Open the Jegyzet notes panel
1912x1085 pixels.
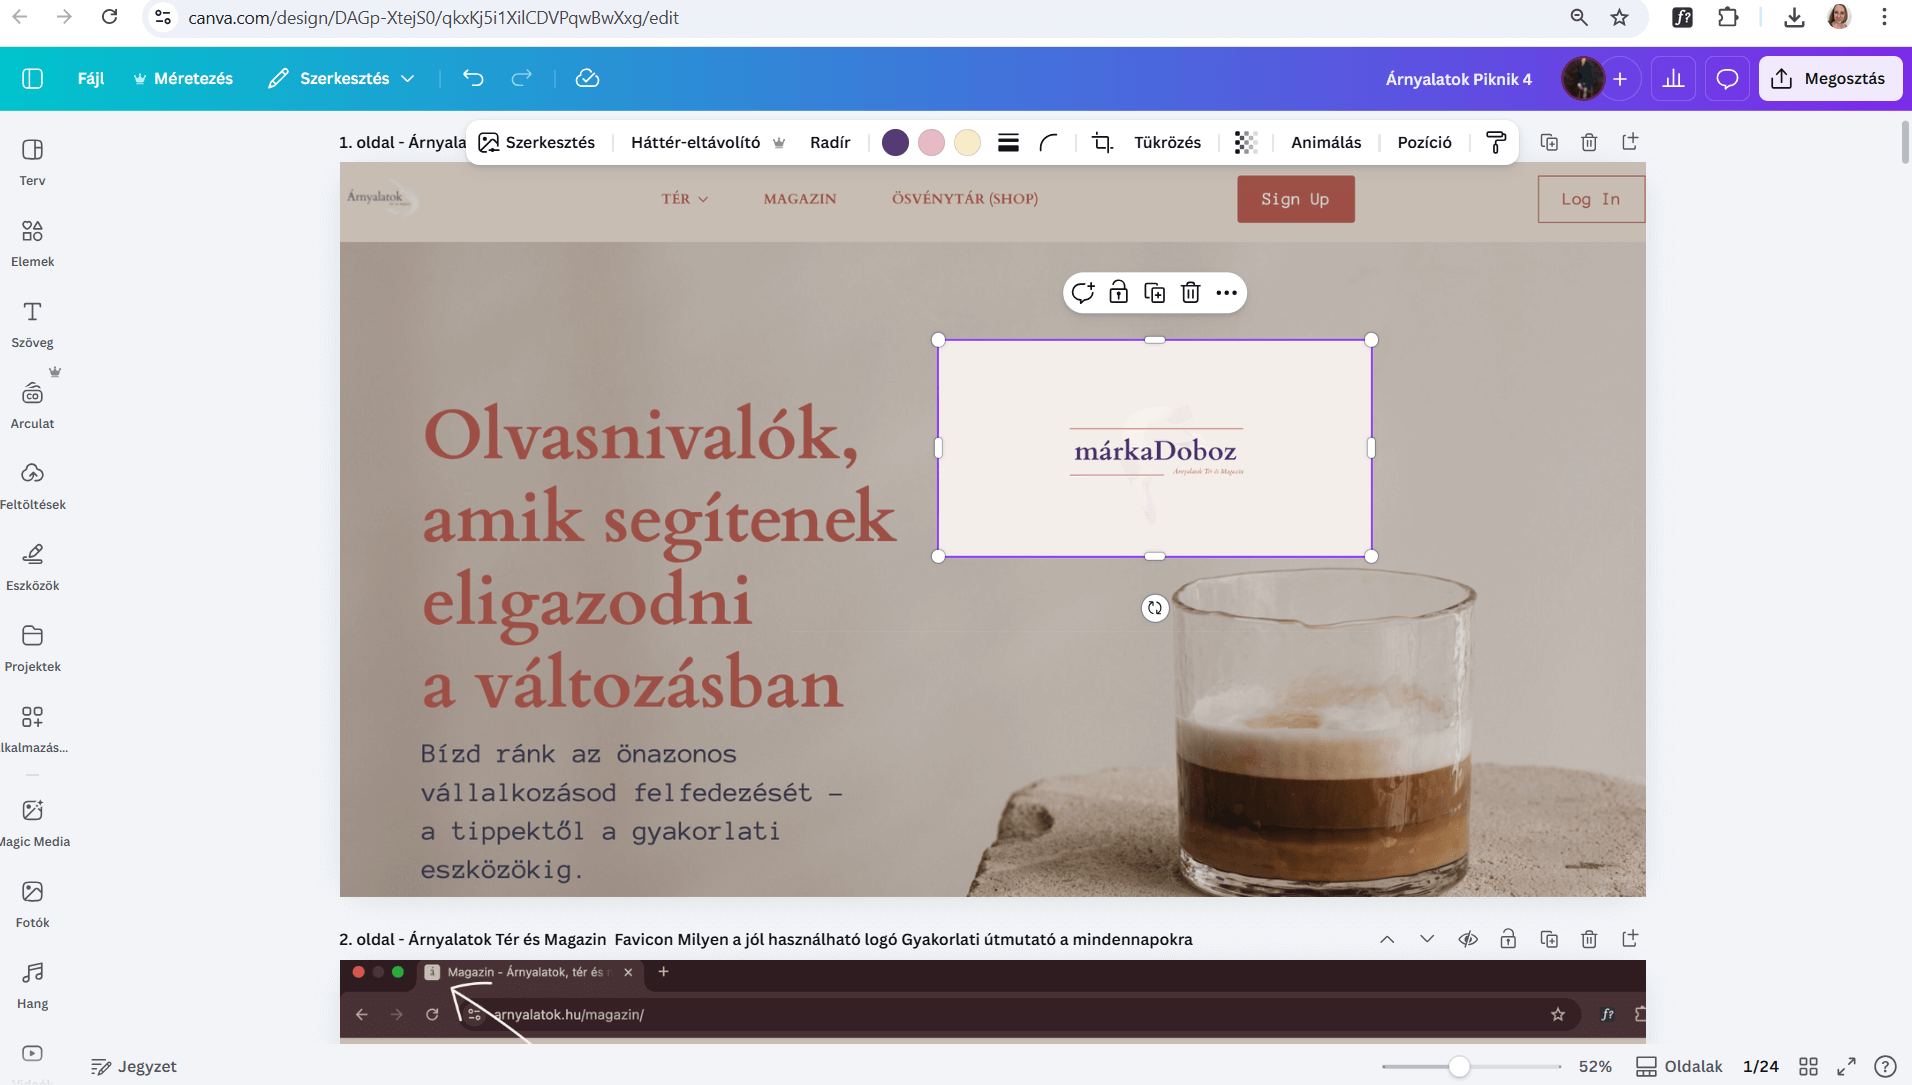click(134, 1066)
